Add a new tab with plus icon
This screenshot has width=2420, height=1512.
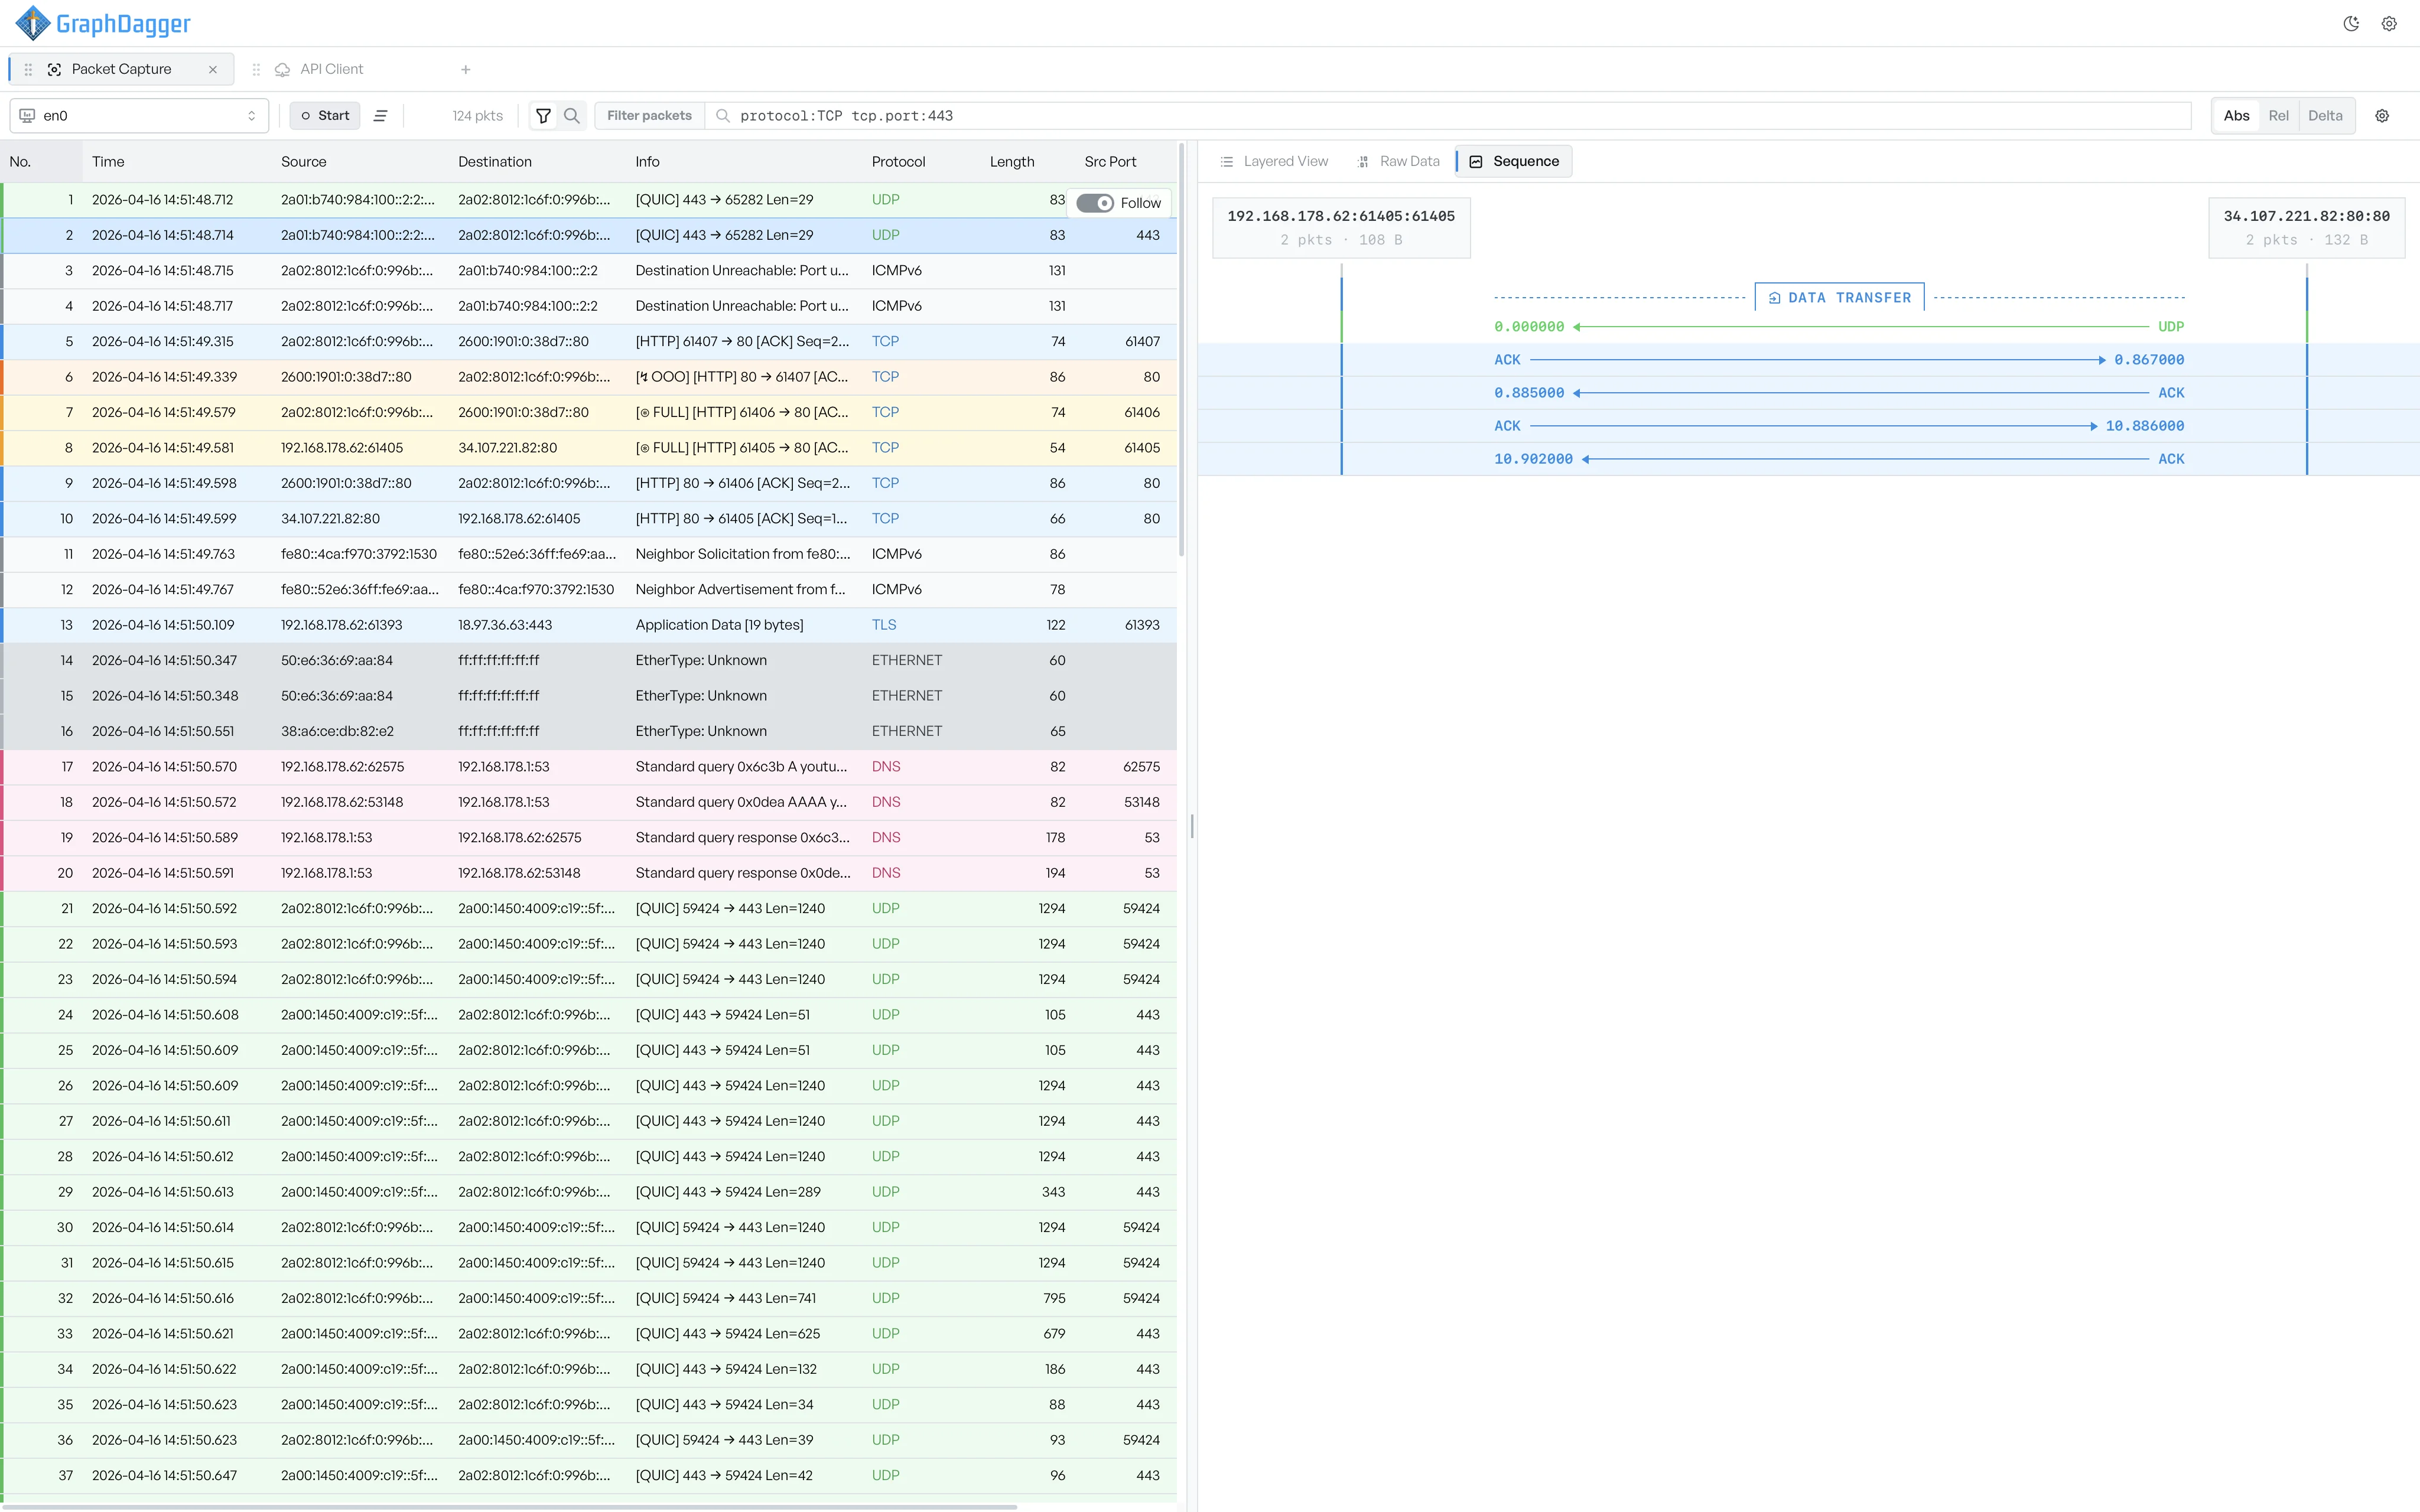(466, 69)
